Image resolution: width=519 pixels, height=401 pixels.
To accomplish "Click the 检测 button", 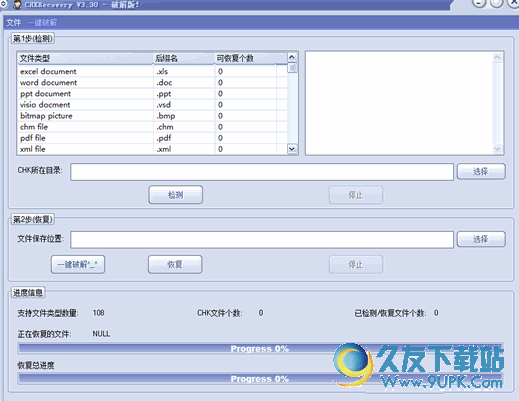I will point(176,195).
